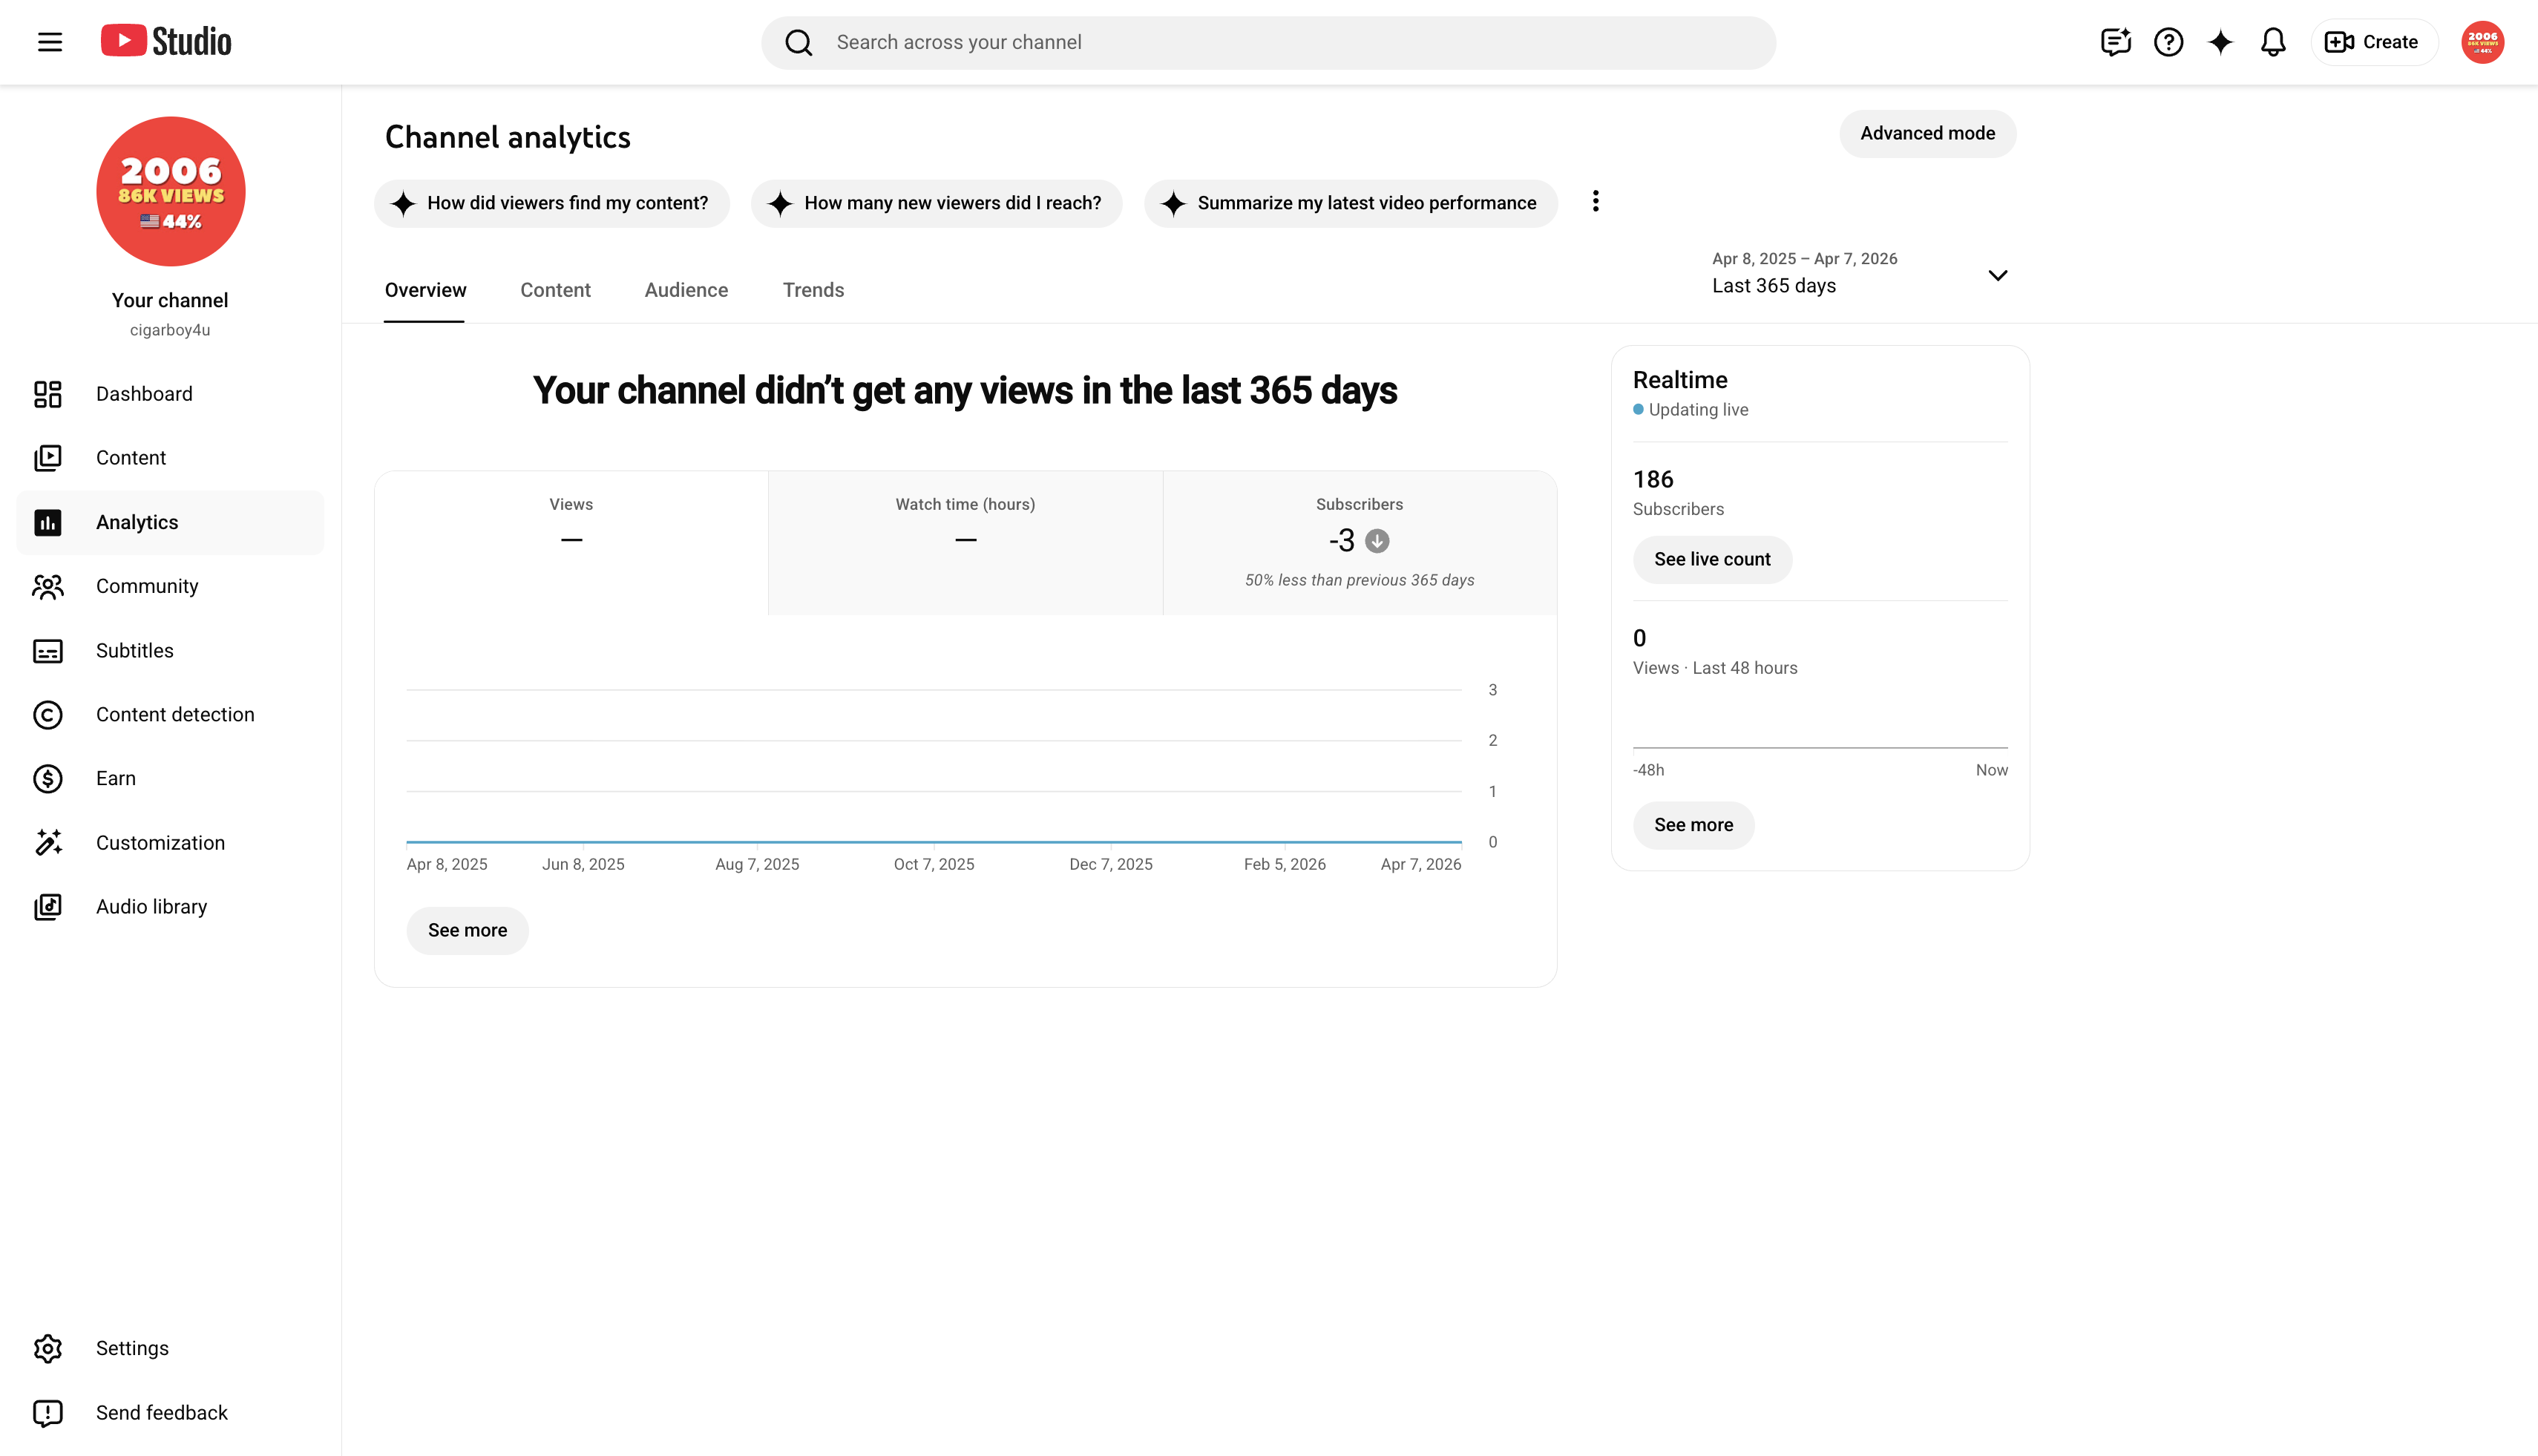Select the Watch time (hours) metric card

(965, 543)
